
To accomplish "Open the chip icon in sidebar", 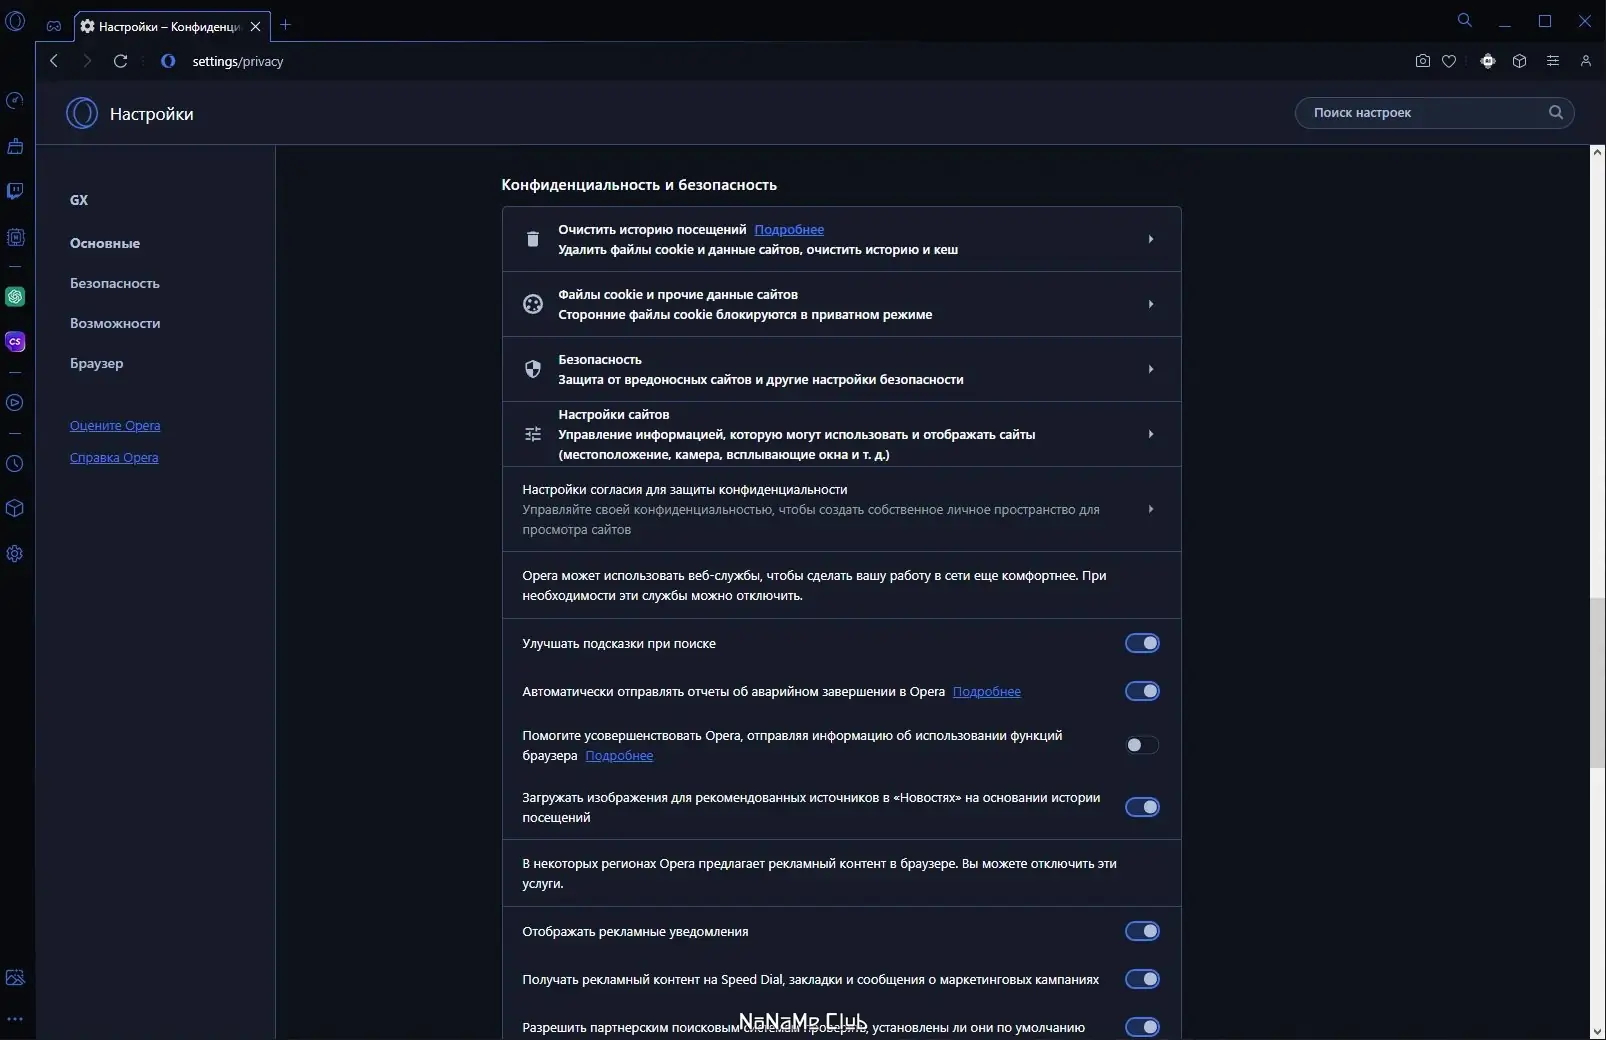I will coord(15,237).
